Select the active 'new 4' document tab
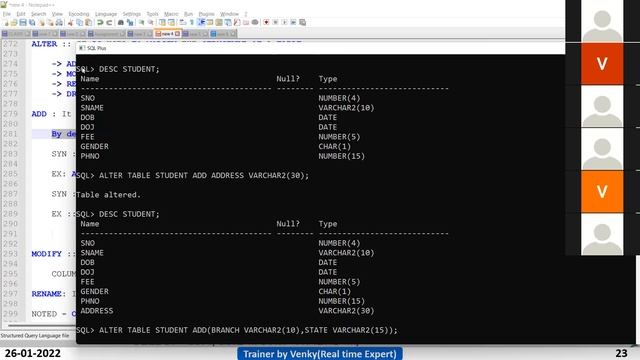The image size is (640, 360). [x=167, y=33]
